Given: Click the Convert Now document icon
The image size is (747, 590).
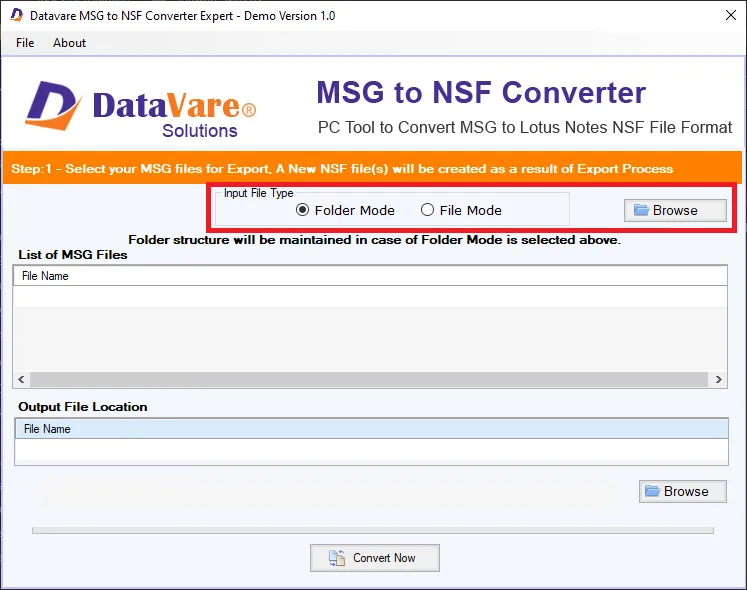Looking at the screenshot, I should (x=337, y=558).
